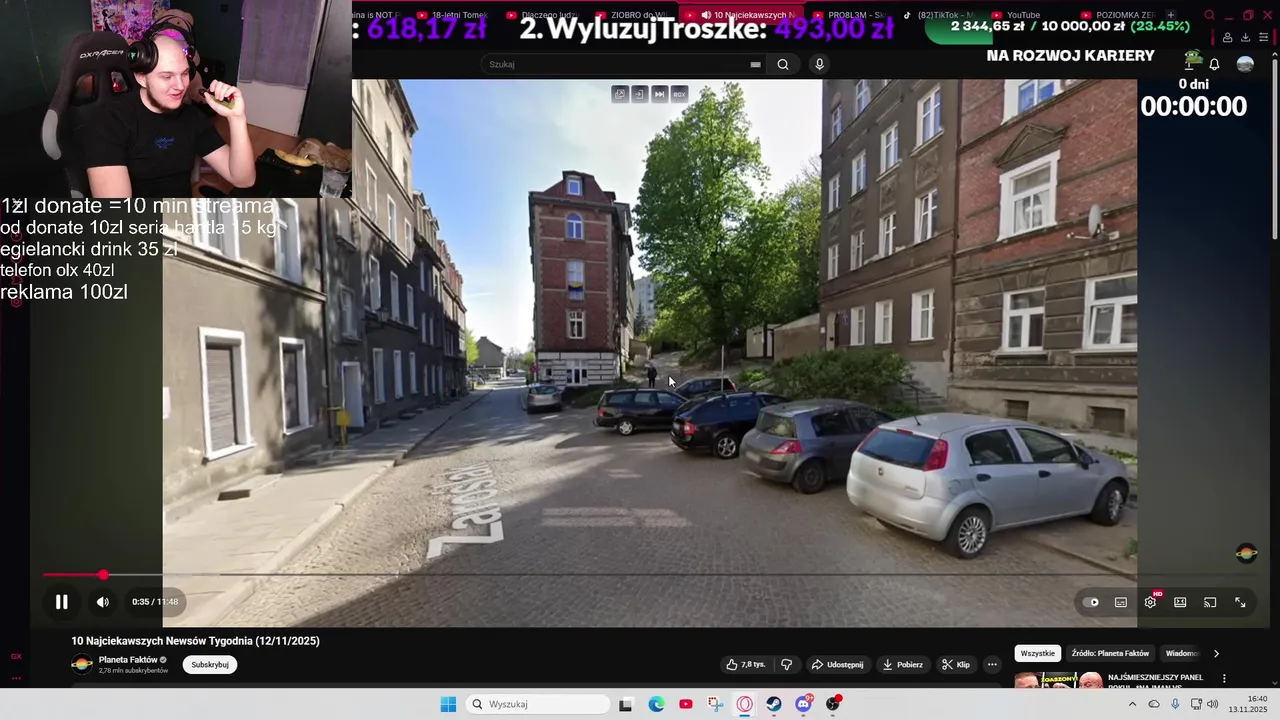
Task: Click the Windows taskbar Wyszukaj search box
Action: tap(539, 704)
